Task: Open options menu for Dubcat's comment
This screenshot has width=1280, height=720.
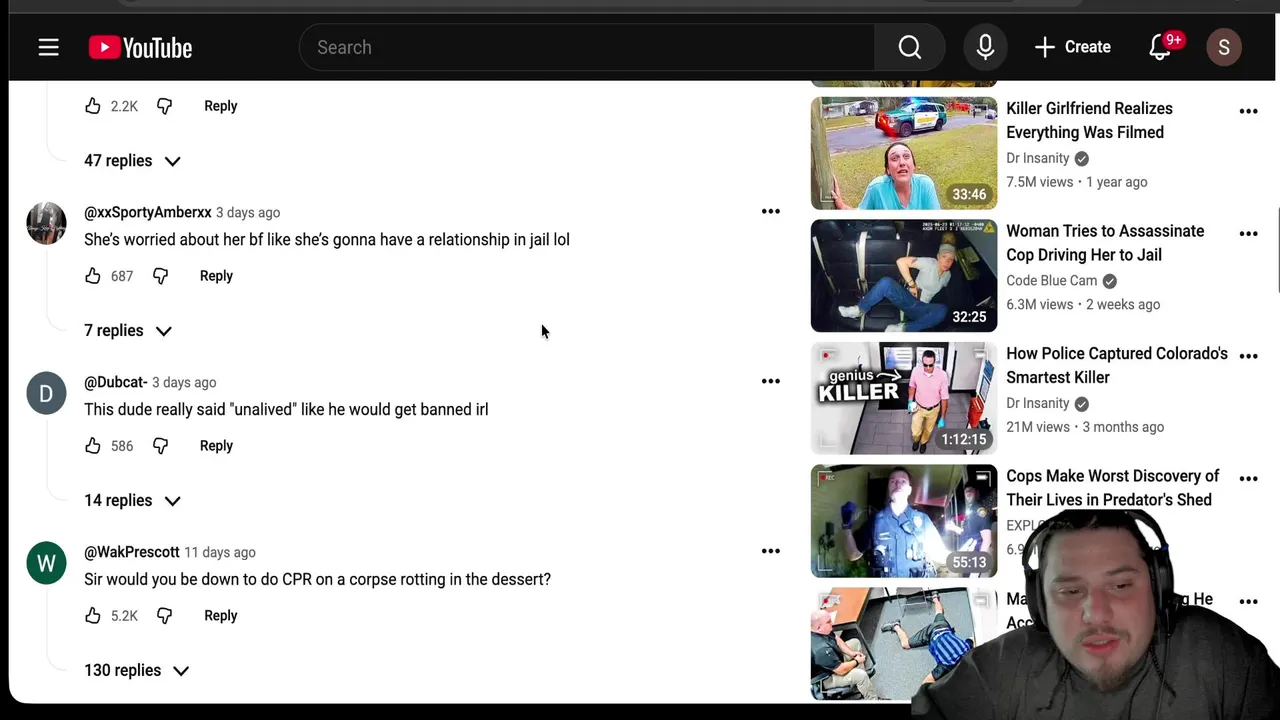Action: tap(770, 381)
